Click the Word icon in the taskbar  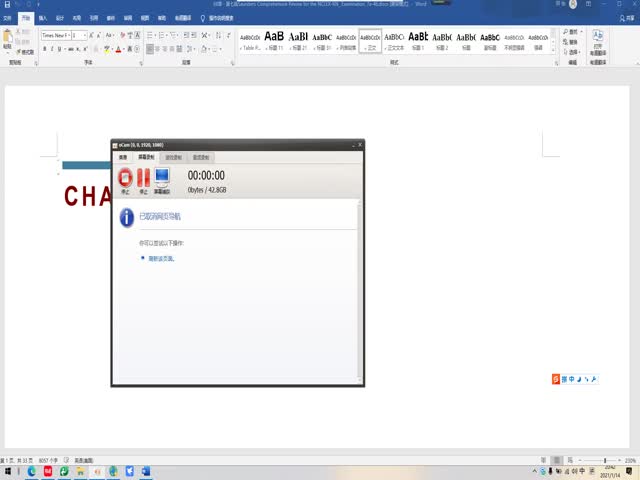click(145, 471)
